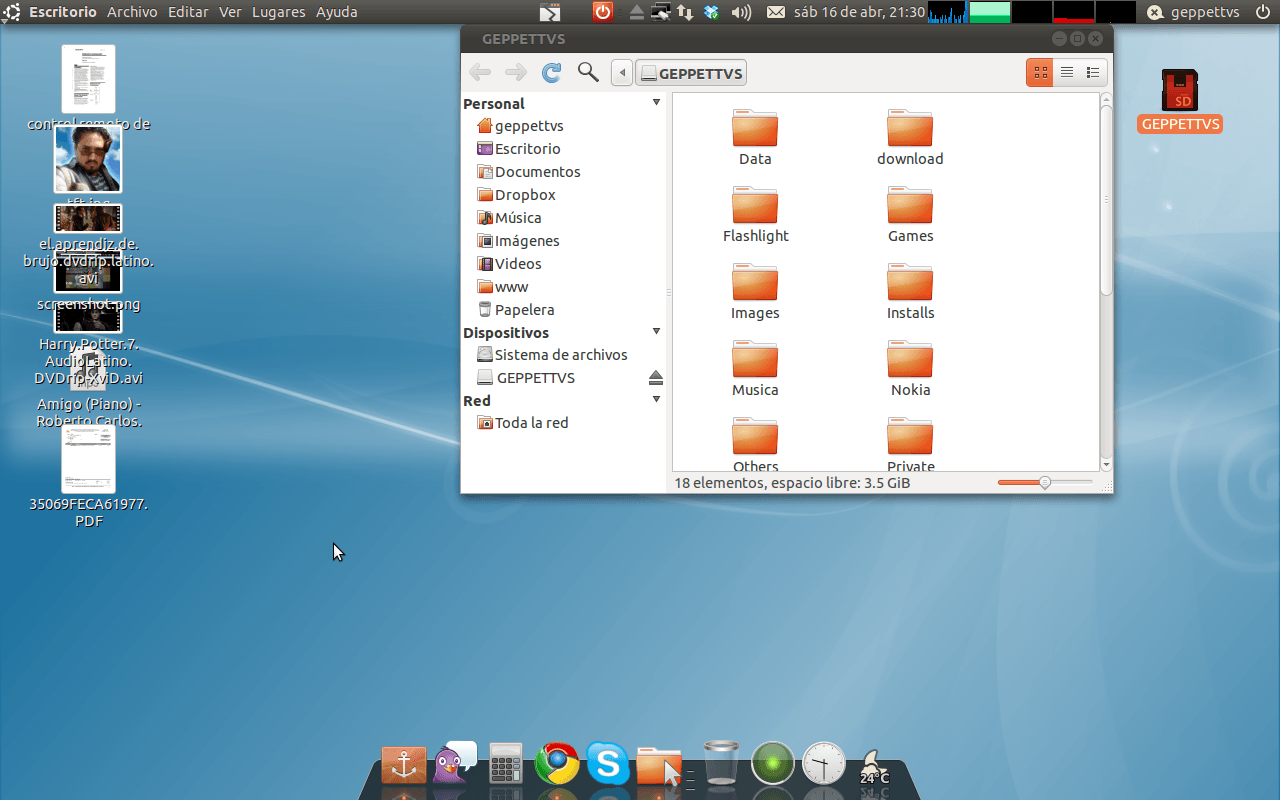Reload the GEPPETTVS folder view
This screenshot has height=800, width=1280.
[x=551, y=72]
